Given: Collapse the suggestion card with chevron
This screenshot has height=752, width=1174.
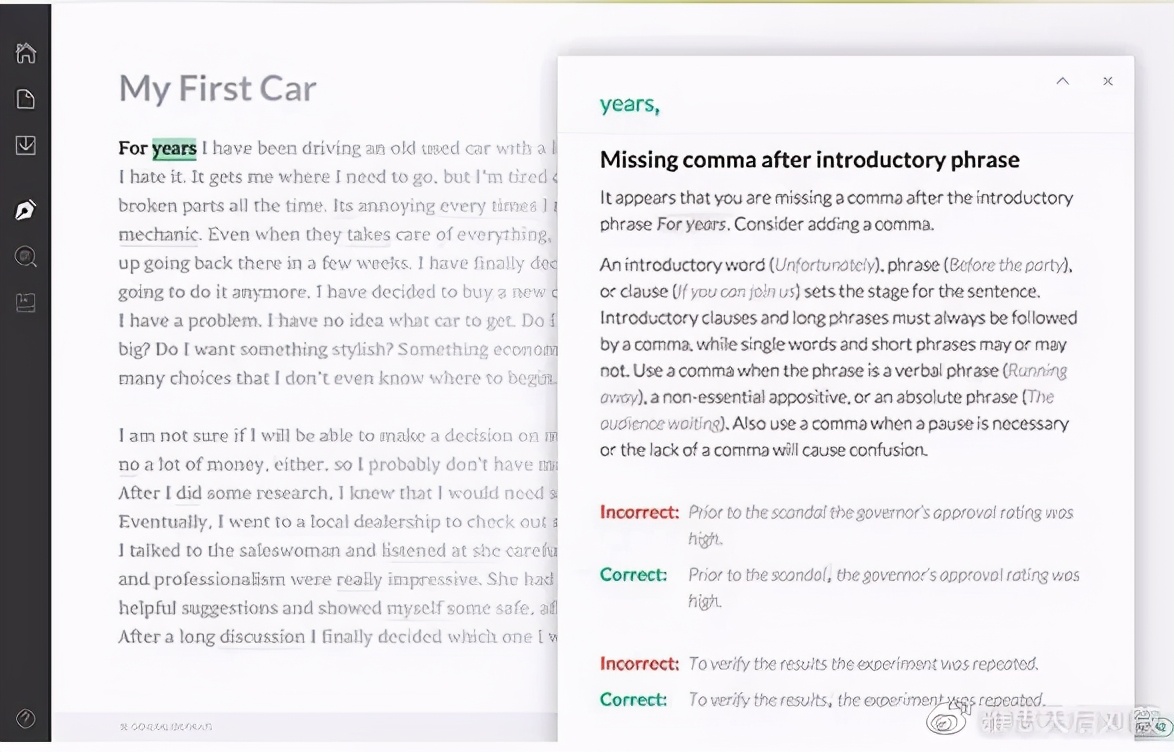Looking at the screenshot, I should point(1062,81).
